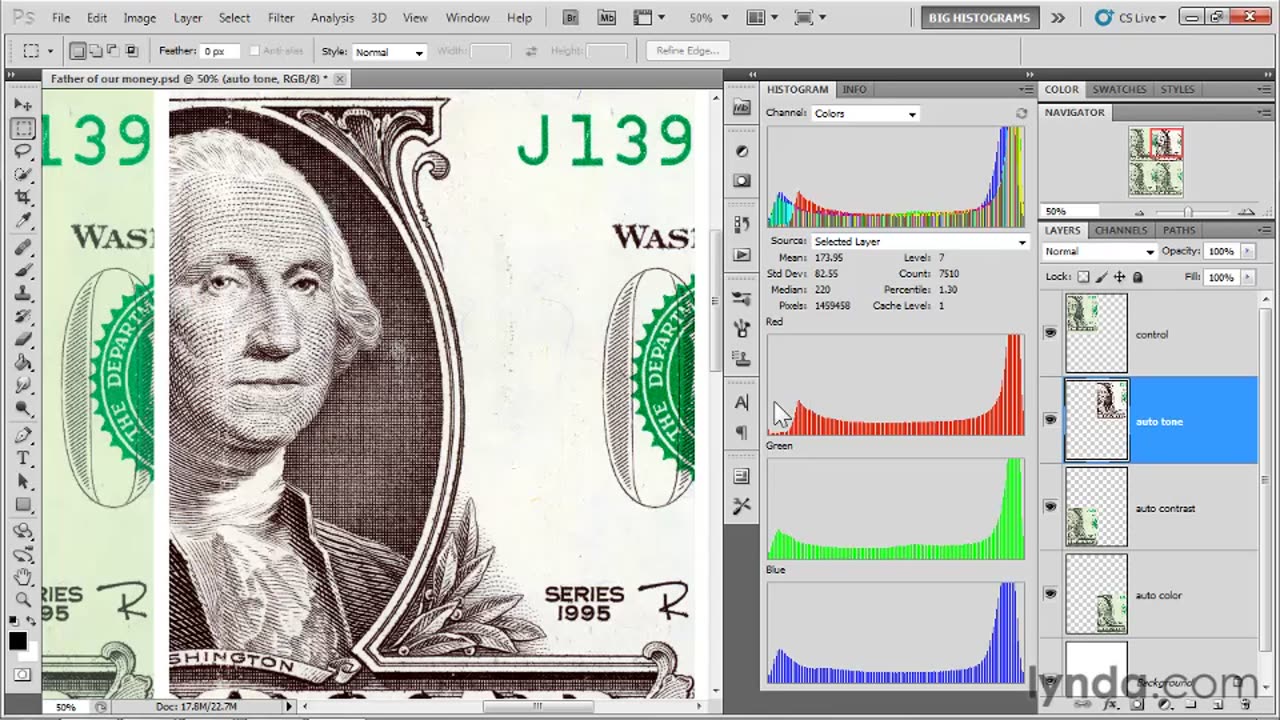Select the Eraser tool
Screen dimensions: 1280x720
coord(23,340)
